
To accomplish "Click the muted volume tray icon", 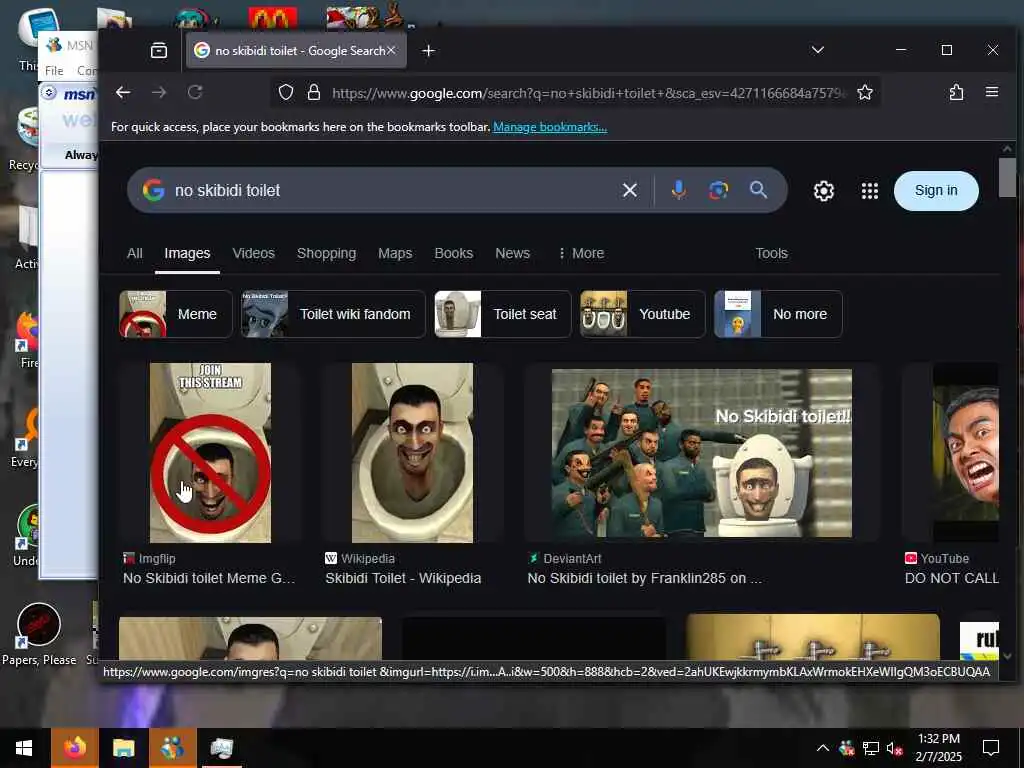I will [x=894, y=748].
